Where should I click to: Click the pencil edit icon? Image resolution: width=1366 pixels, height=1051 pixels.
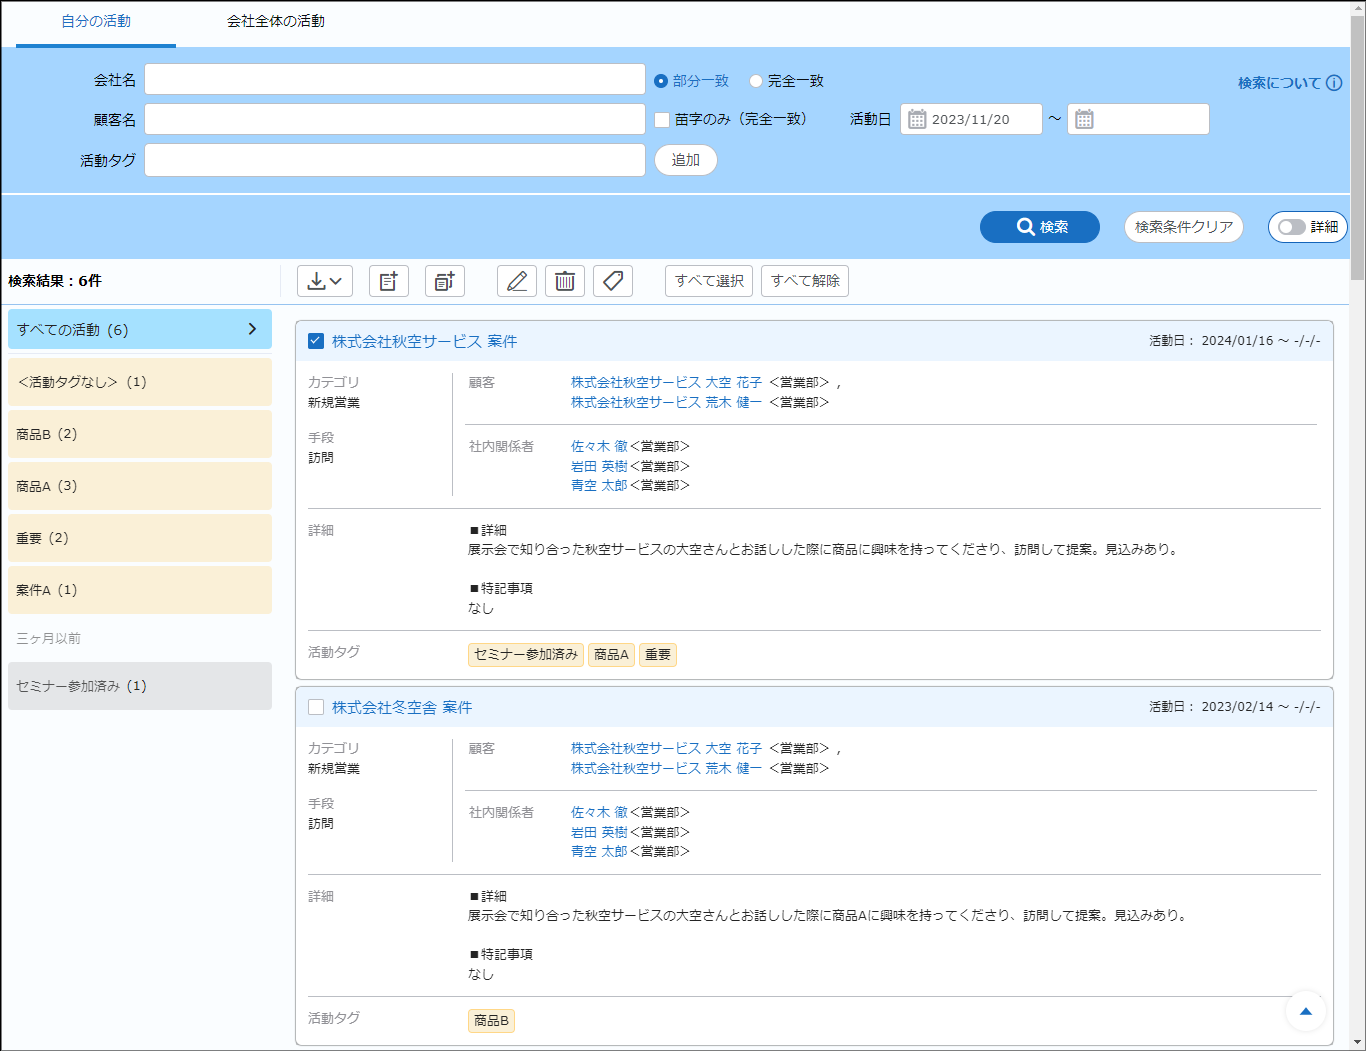pos(517,281)
